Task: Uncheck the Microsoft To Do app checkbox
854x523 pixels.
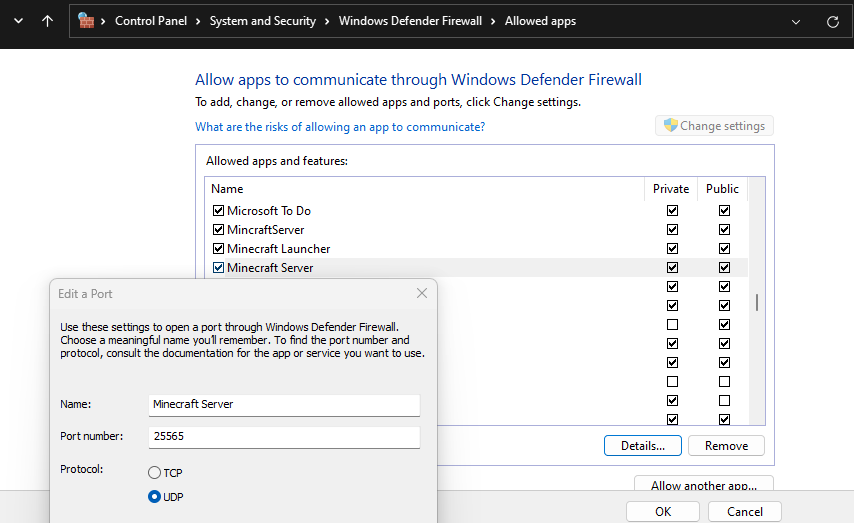Action: coord(218,211)
